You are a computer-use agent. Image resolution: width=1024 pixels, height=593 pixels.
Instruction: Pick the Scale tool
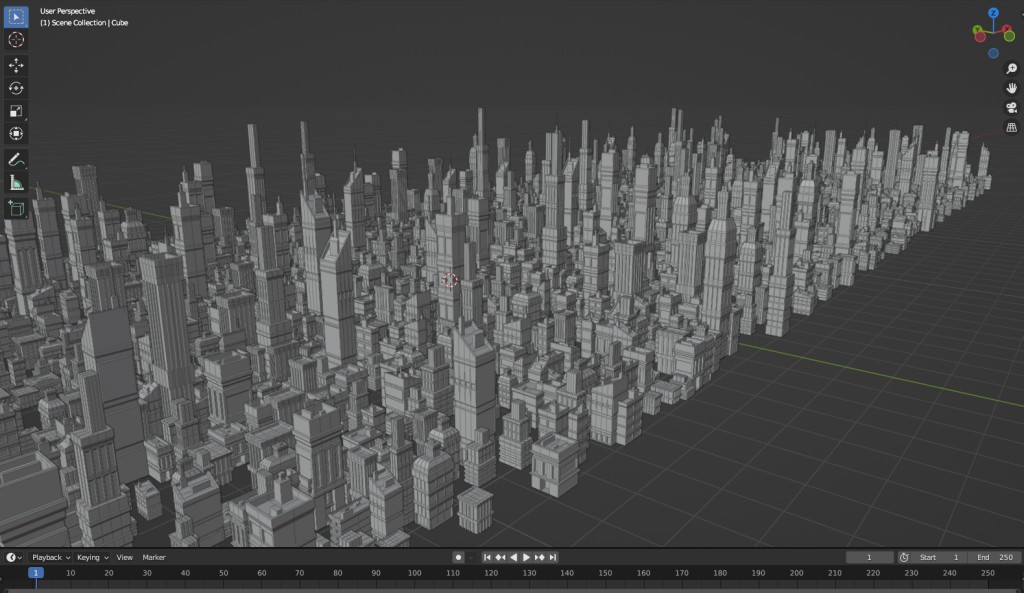tap(16, 111)
